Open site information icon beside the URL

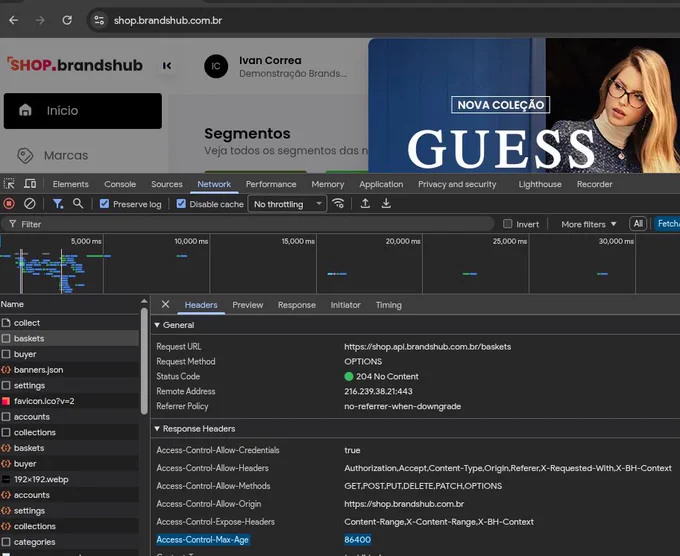[99, 20]
